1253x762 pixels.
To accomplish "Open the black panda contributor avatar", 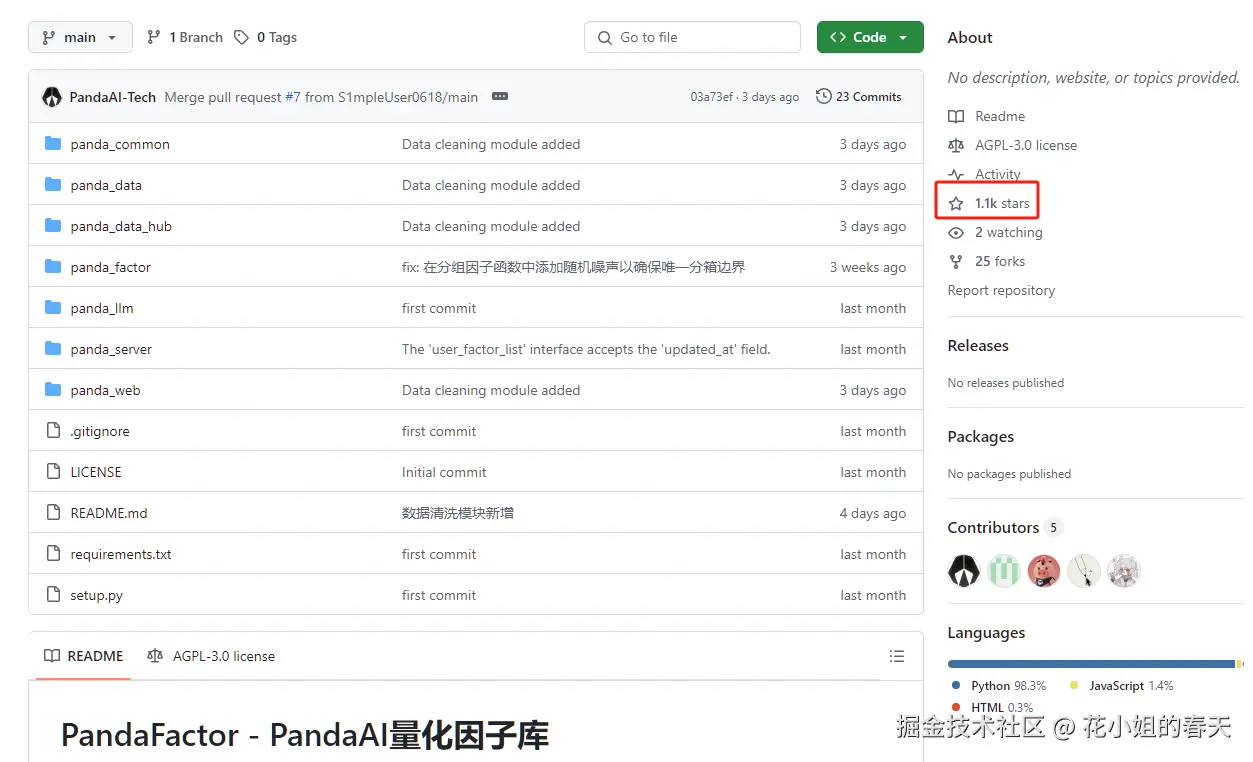I will tap(964, 571).
